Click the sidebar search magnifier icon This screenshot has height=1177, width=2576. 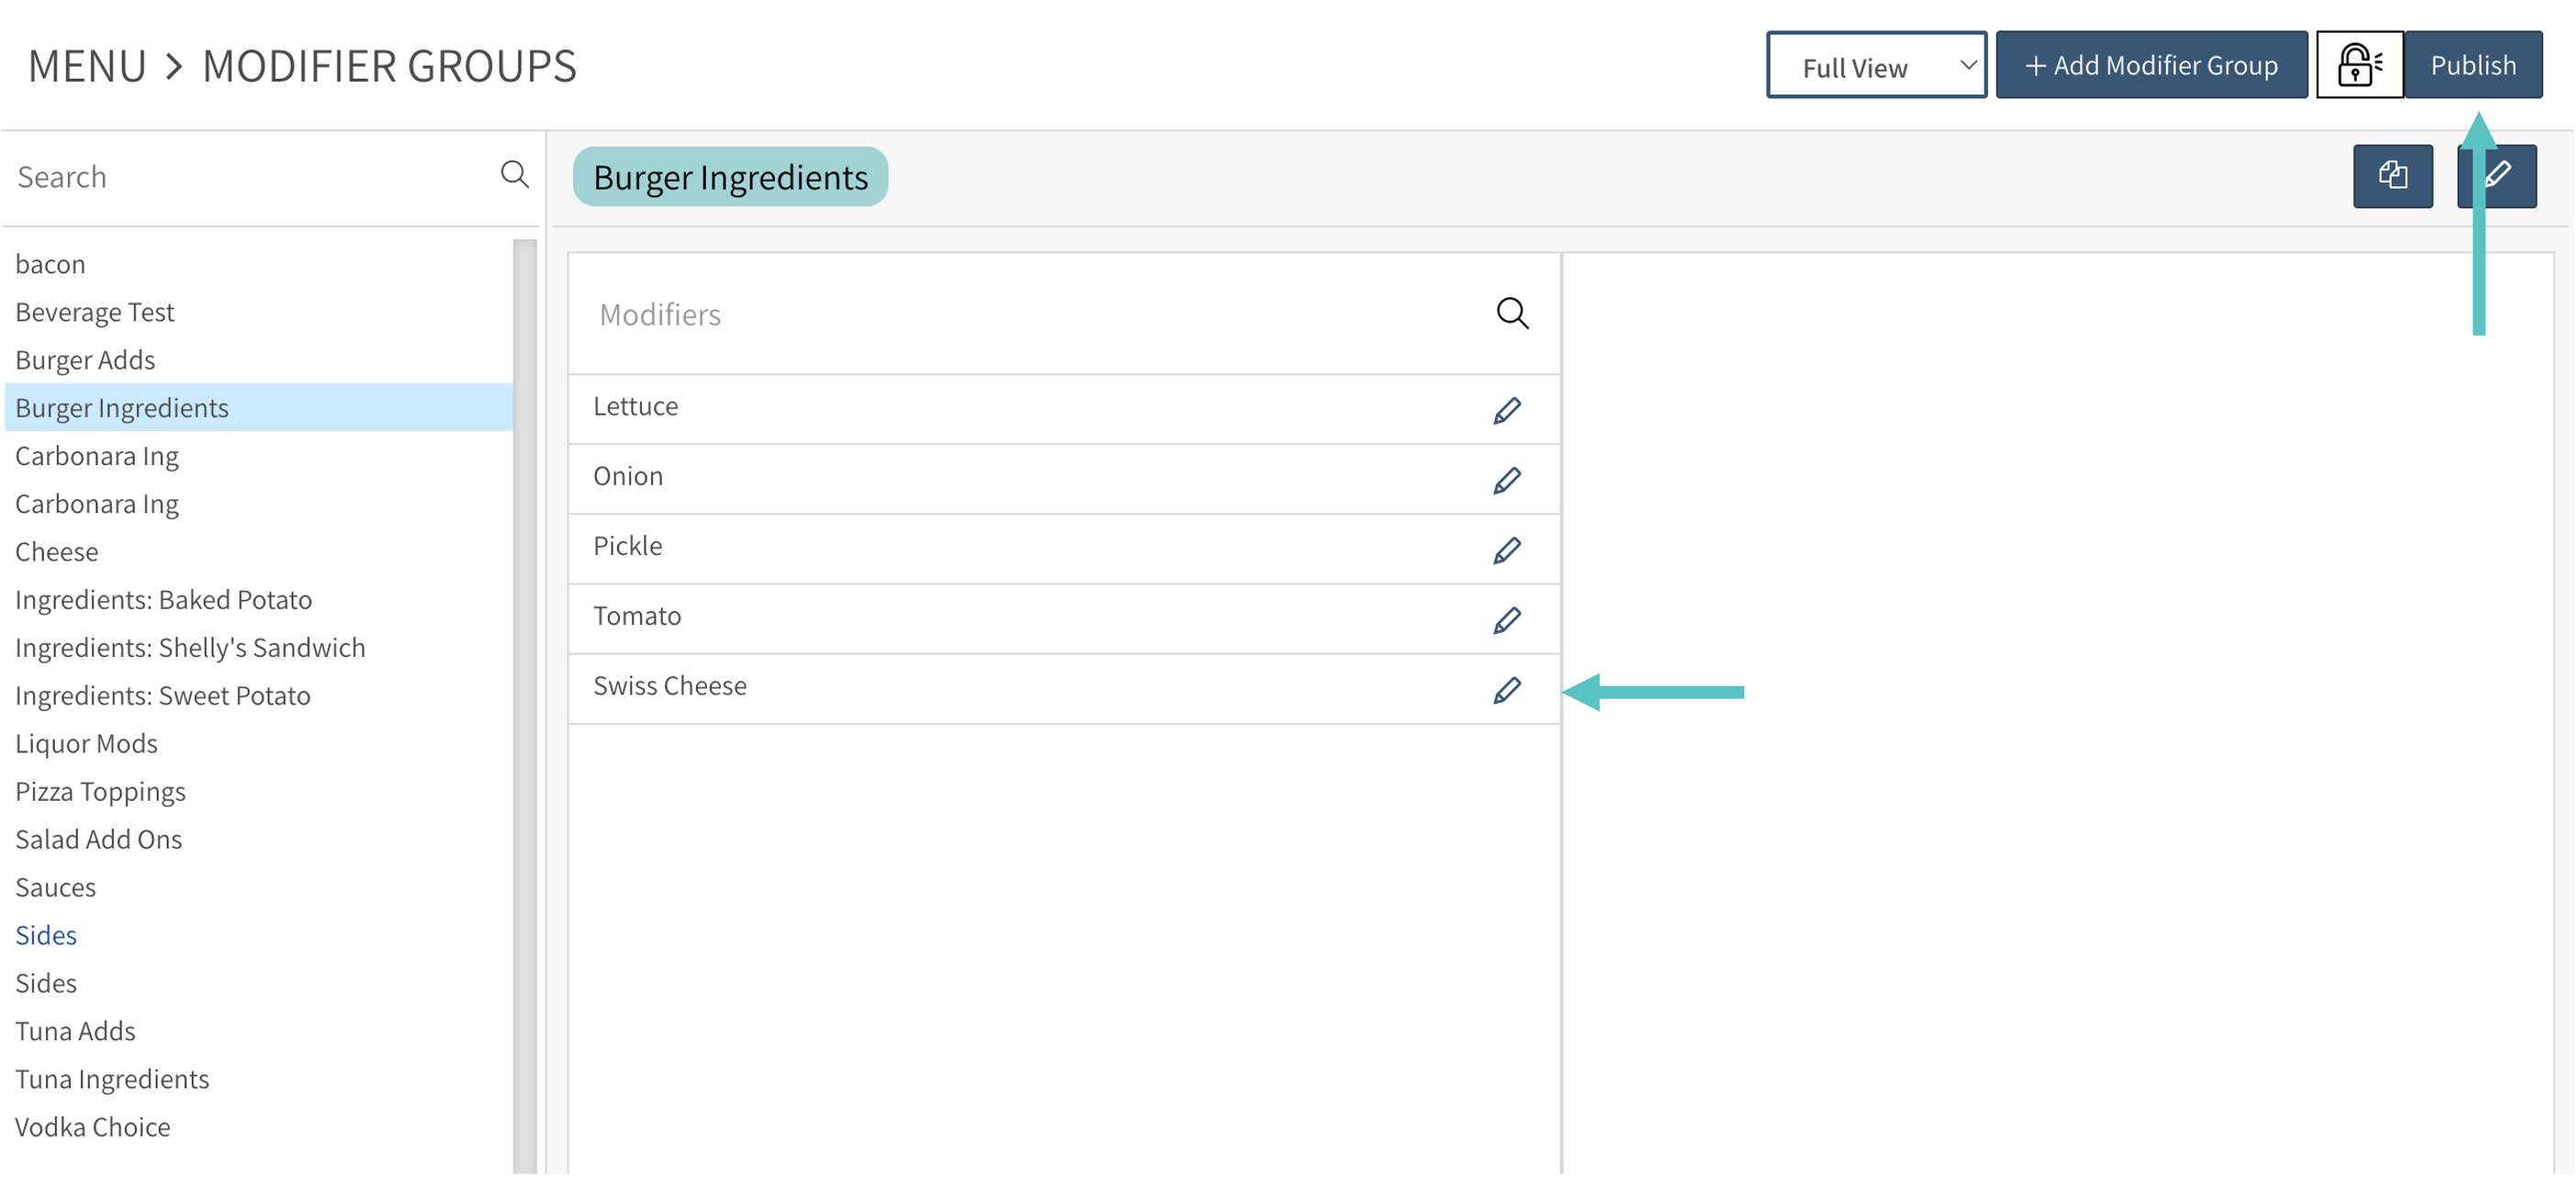[x=514, y=174]
